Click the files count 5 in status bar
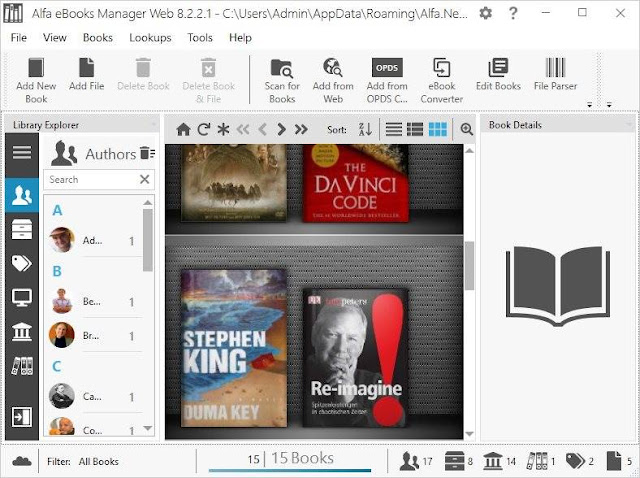The width and height of the screenshot is (640, 478). (619, 461)
